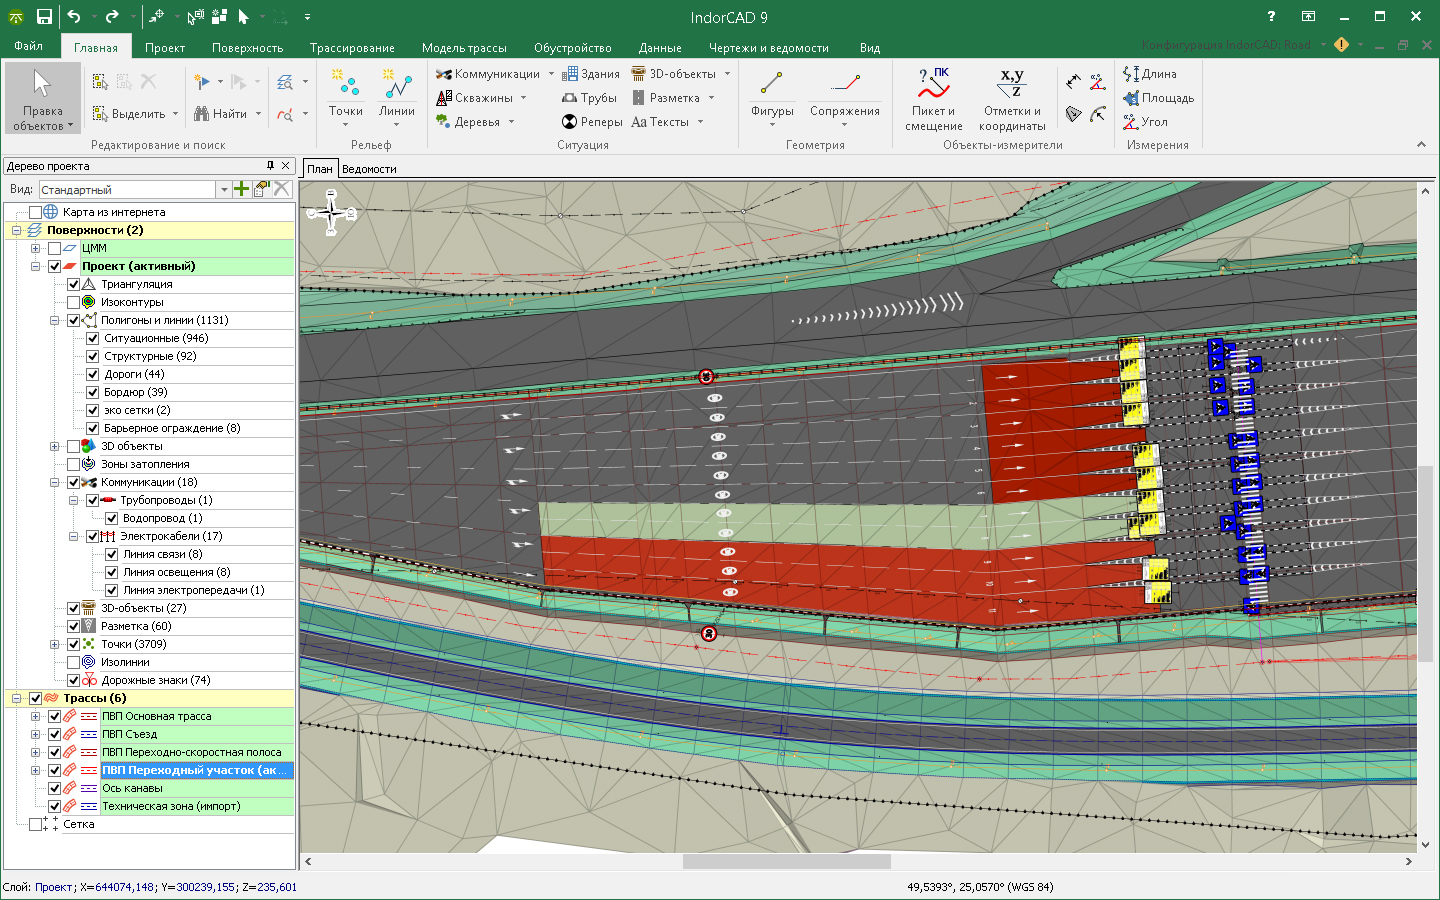Click the Реперы tool

(592, 122)
